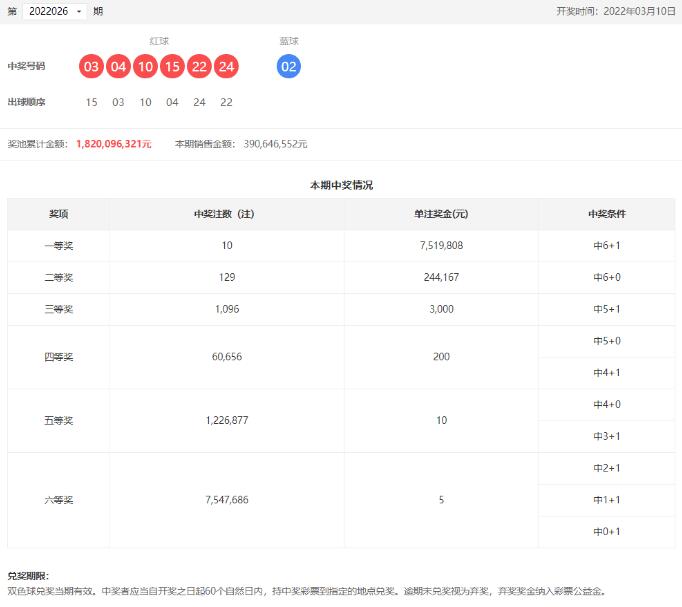Click red ball 22
Image resolution: width=682 pixels, height=607 pixels.
(199, 67)
